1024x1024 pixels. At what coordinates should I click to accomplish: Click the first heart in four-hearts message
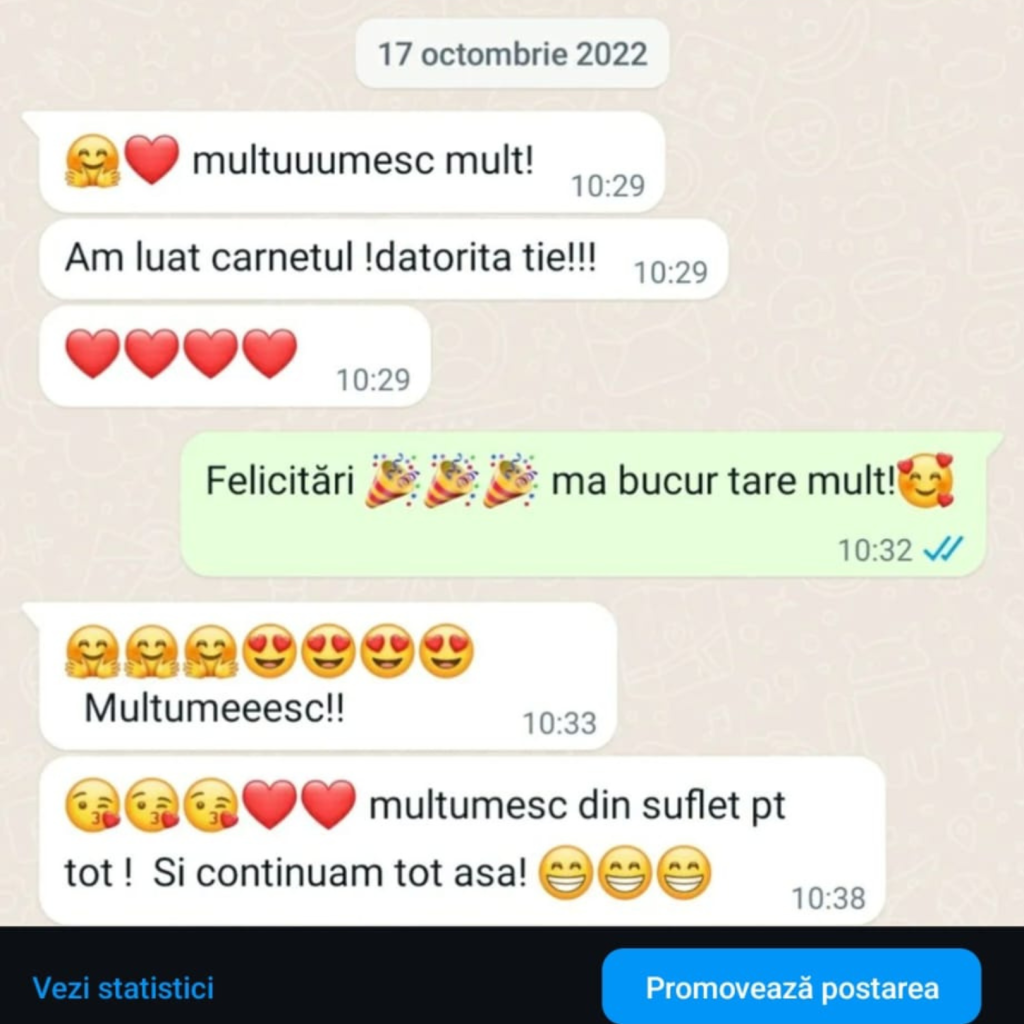[x=93, y=353]
